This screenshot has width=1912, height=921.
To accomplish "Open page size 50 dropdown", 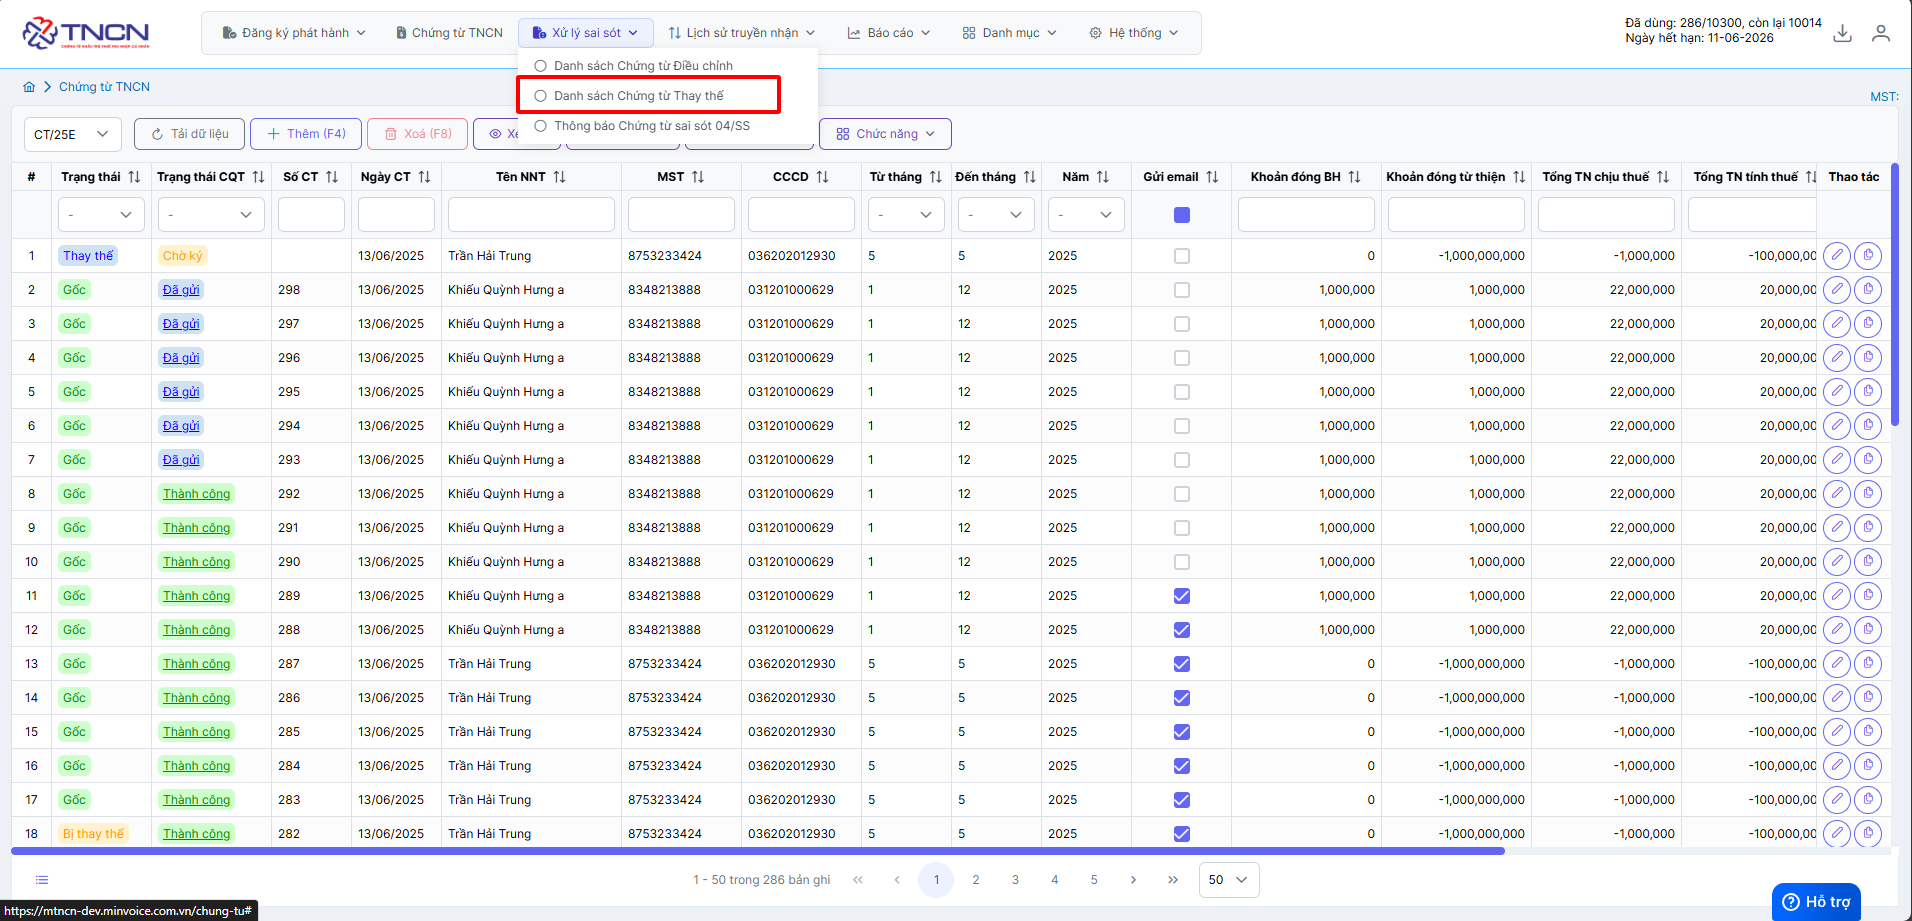I will click(x=1229, y=880).
